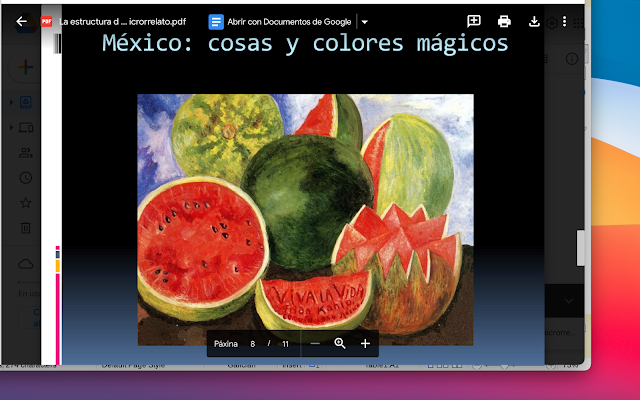640x400 pixels.
Task: Open Computers in dimmed Drive sidebar
Action: (26, 127)
